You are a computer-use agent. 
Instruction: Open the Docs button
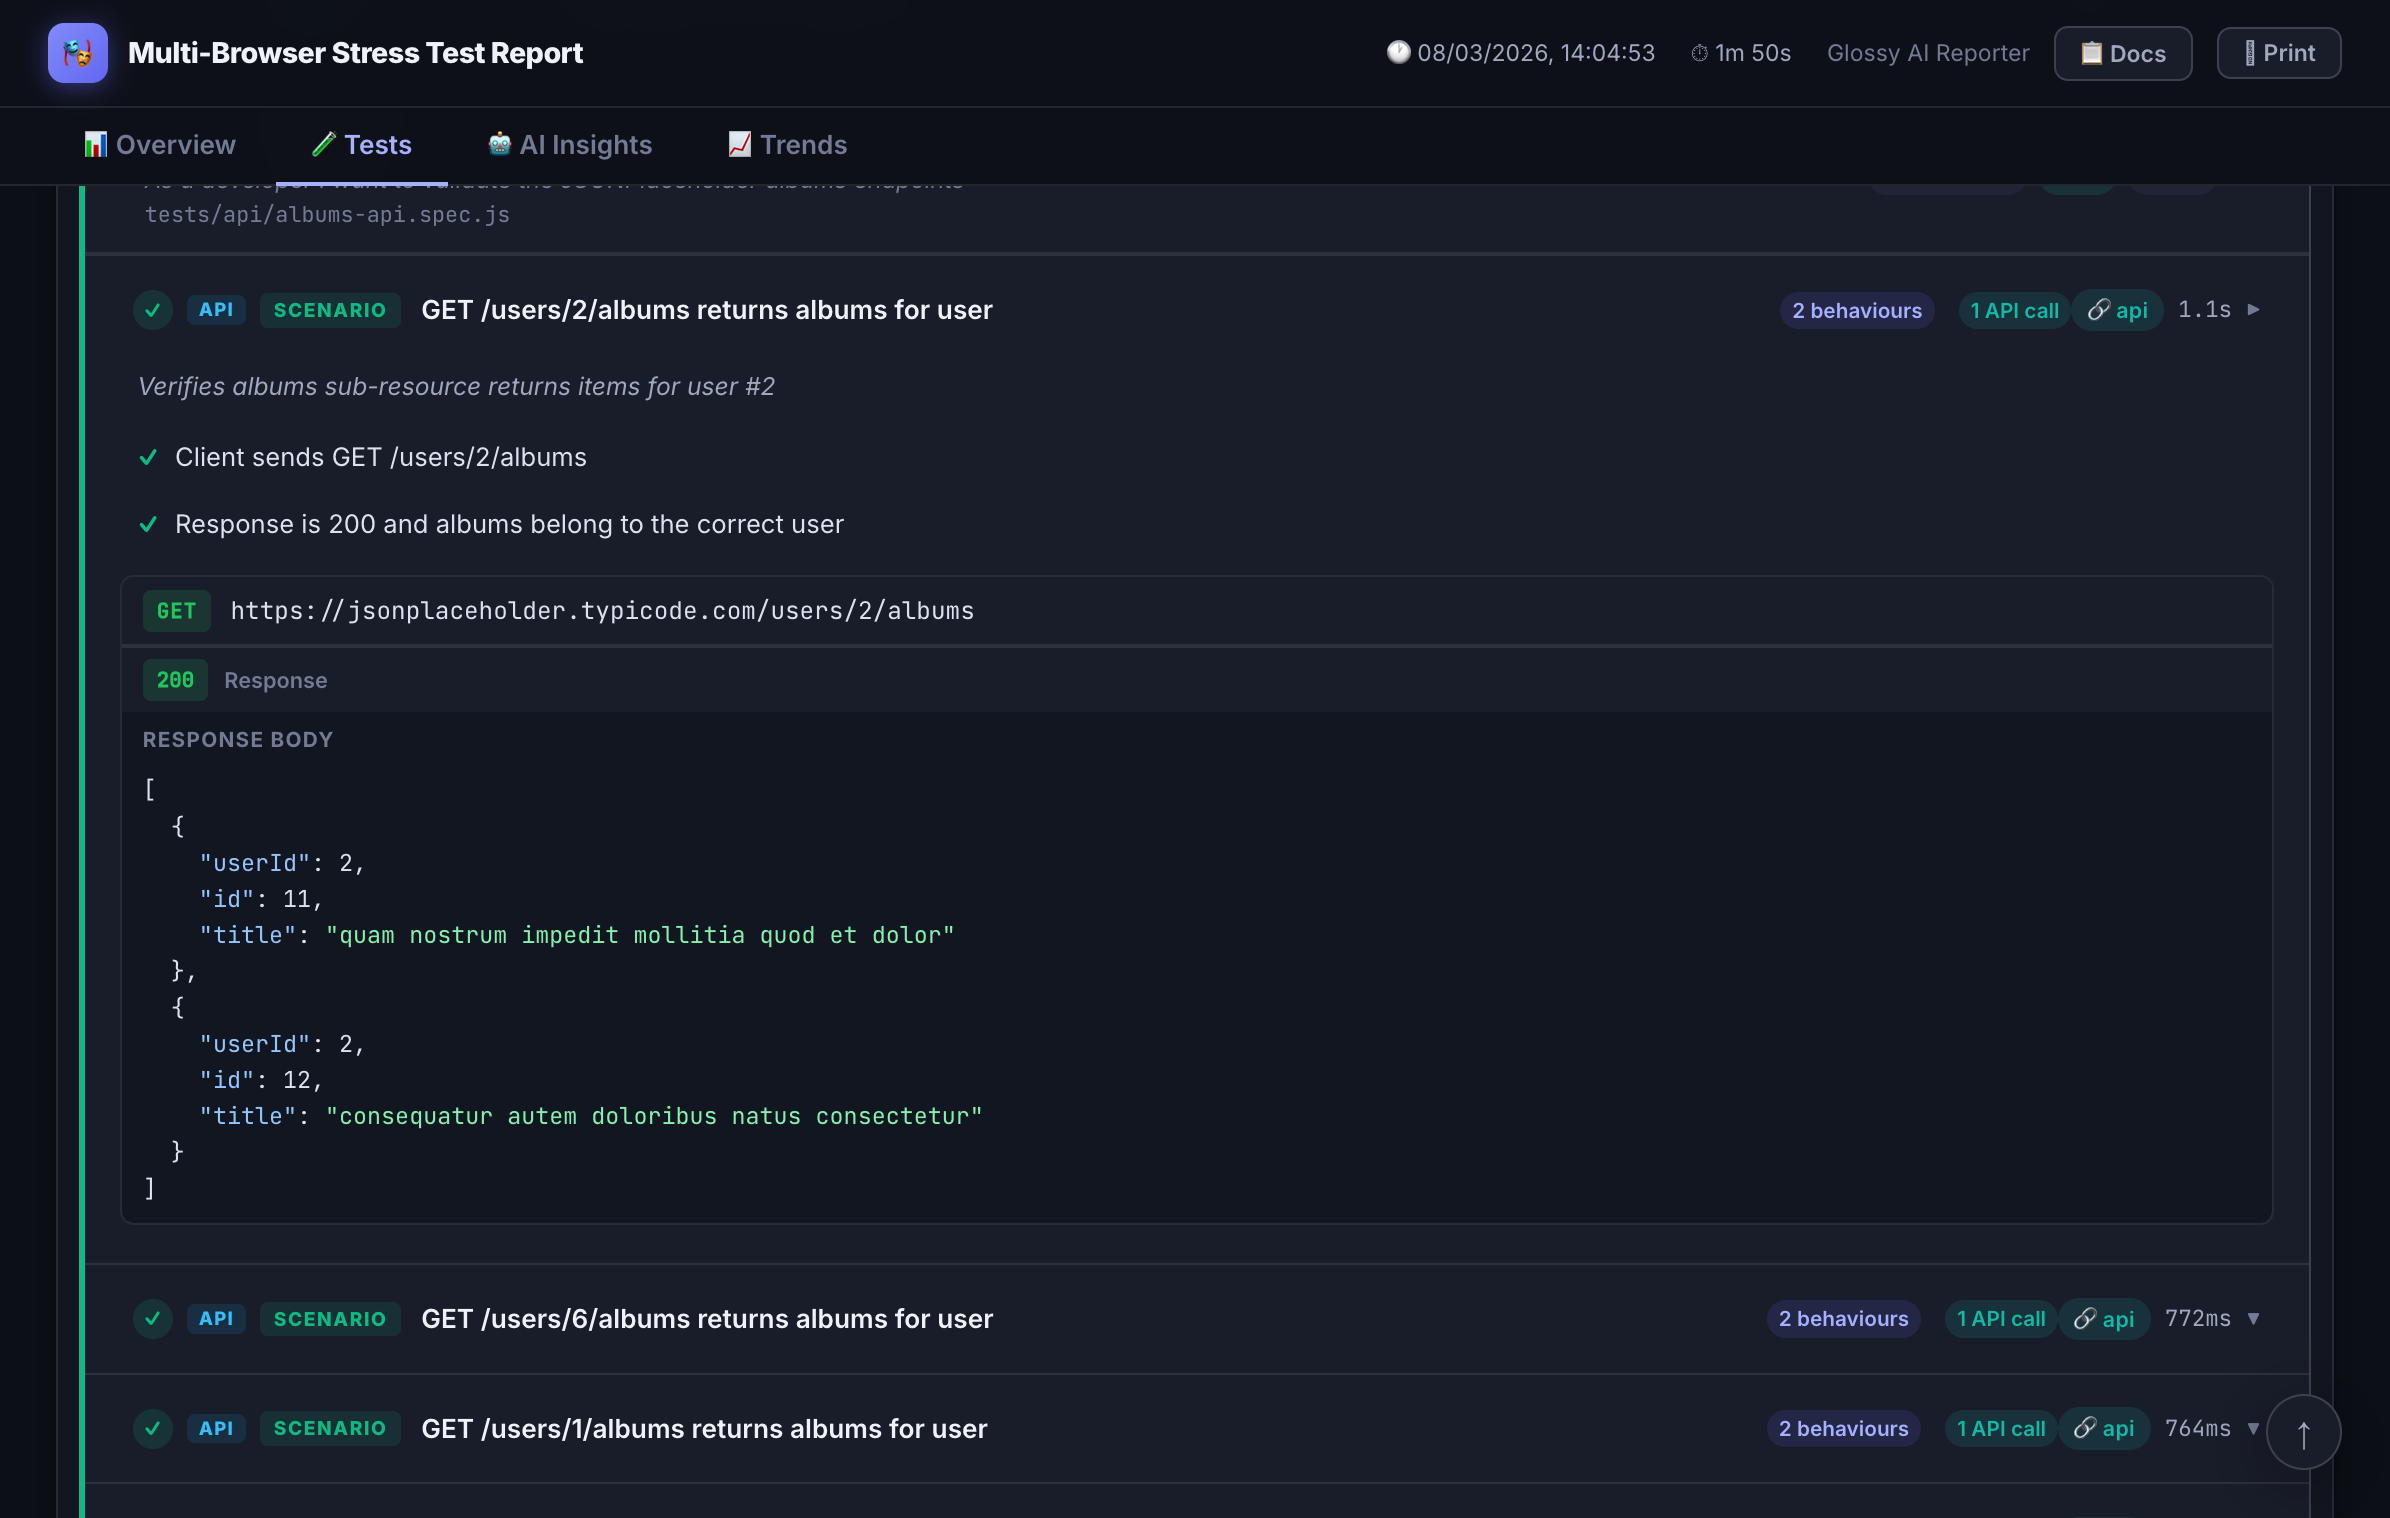2123,53
